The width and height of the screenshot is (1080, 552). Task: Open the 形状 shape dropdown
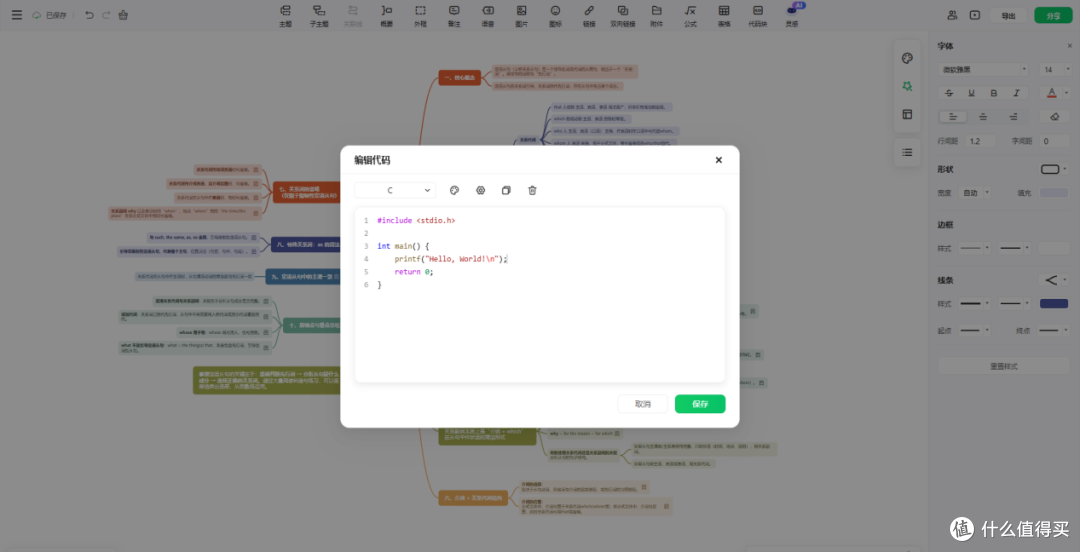coord(1054,170)
